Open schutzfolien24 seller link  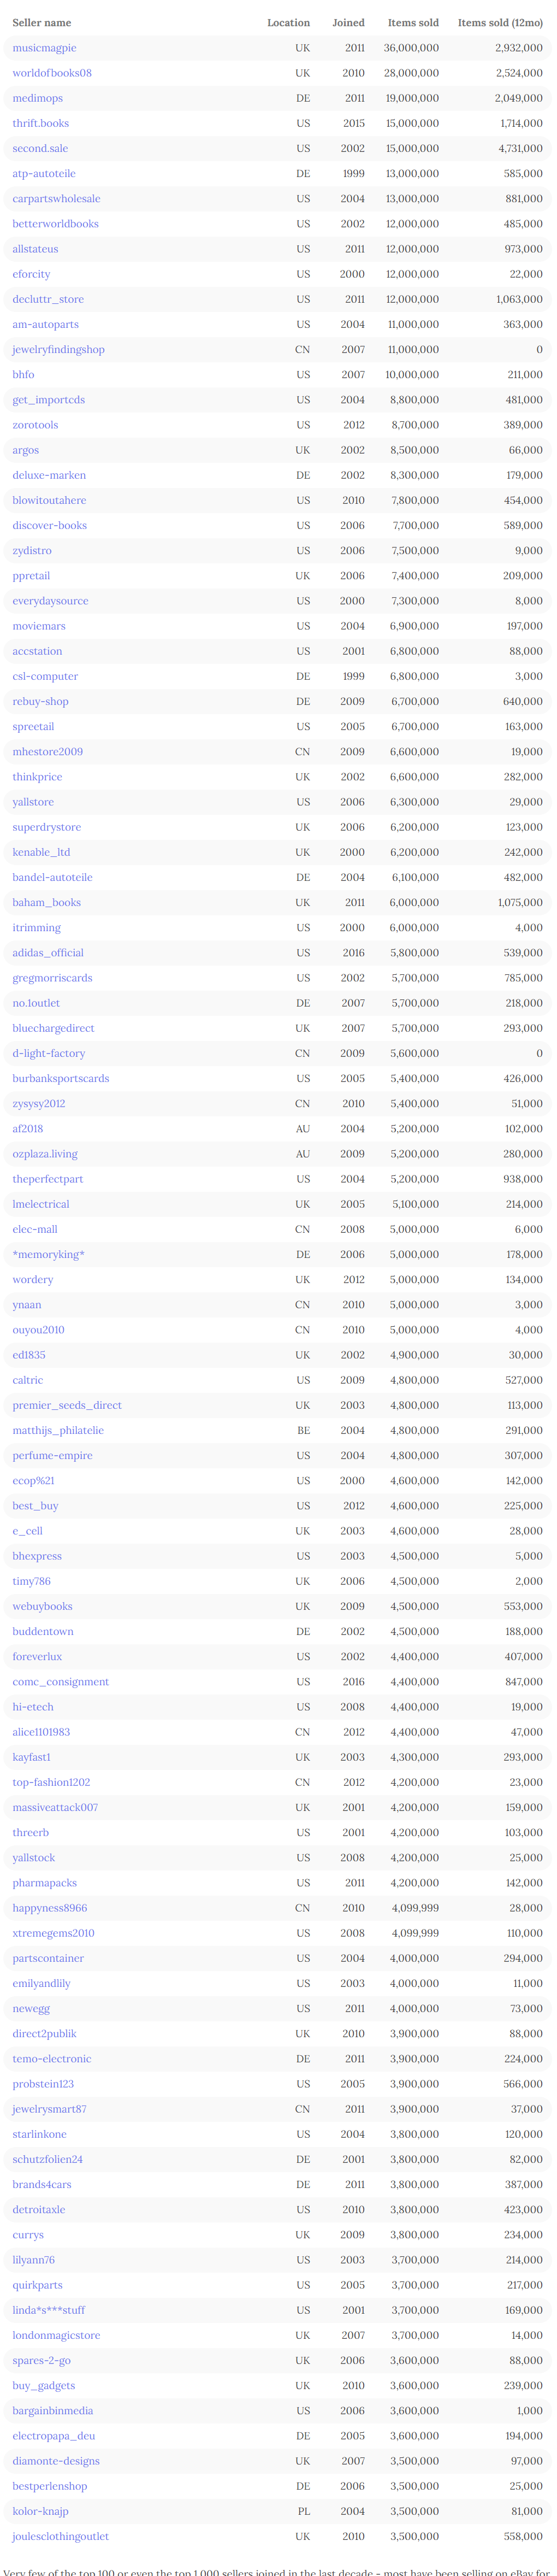47,2159
